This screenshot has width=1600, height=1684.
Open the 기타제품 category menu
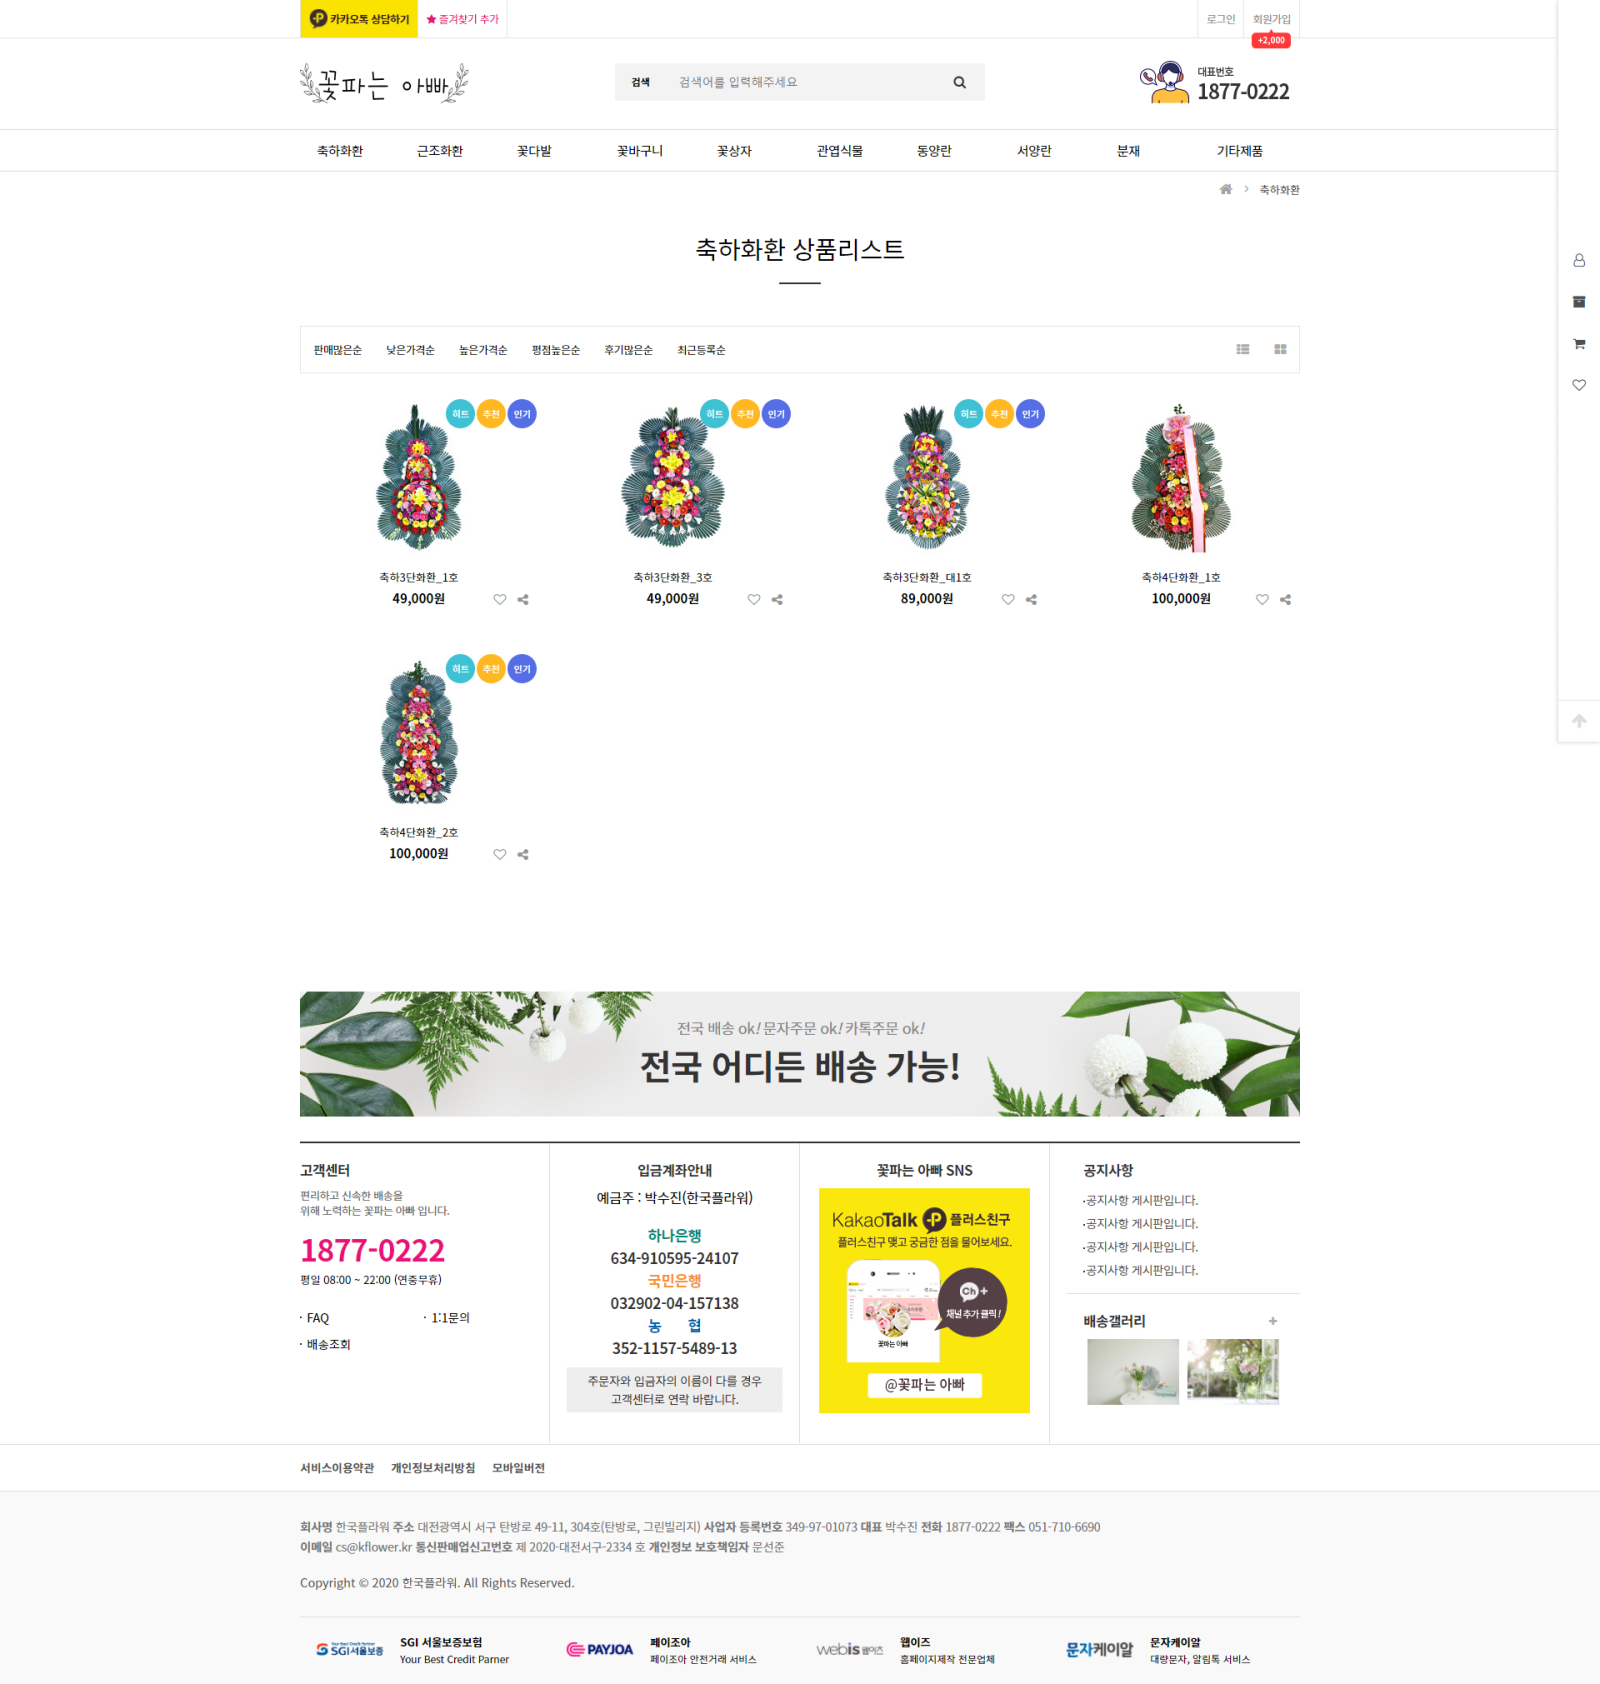(1239, 151)
